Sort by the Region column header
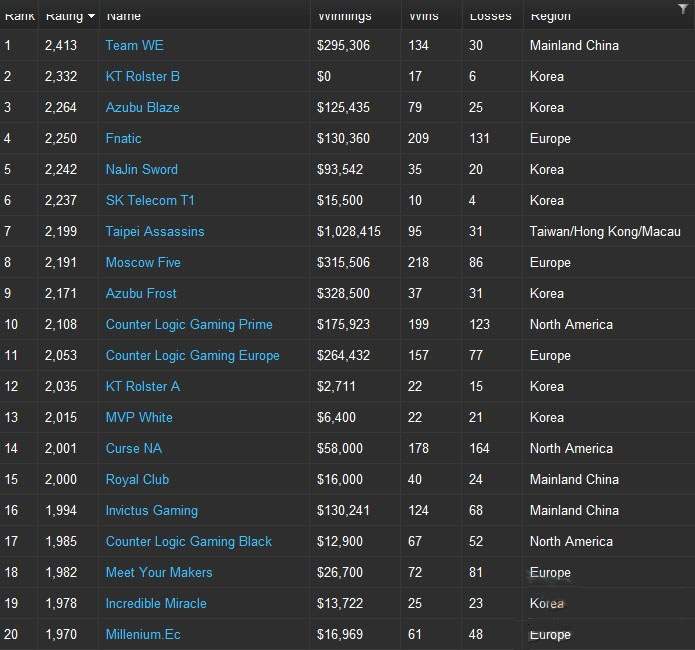The width and height of the screenshot is (695, 650). tap(551, 16)
